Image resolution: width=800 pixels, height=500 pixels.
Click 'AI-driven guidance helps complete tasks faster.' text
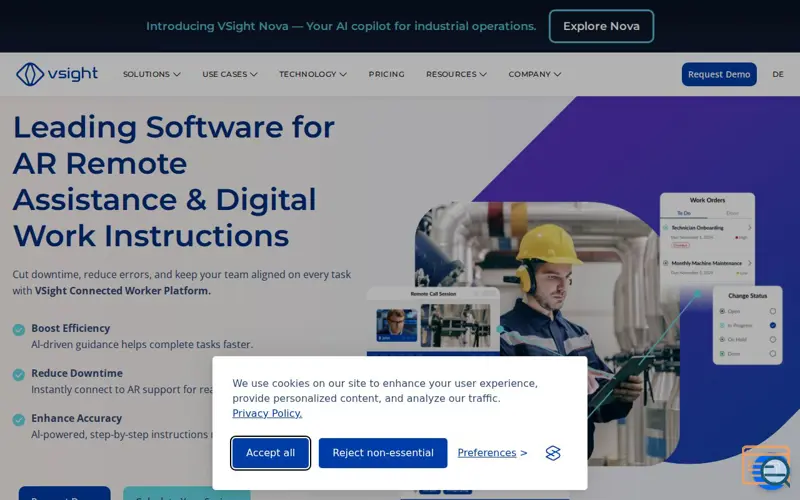pos(142,344)
